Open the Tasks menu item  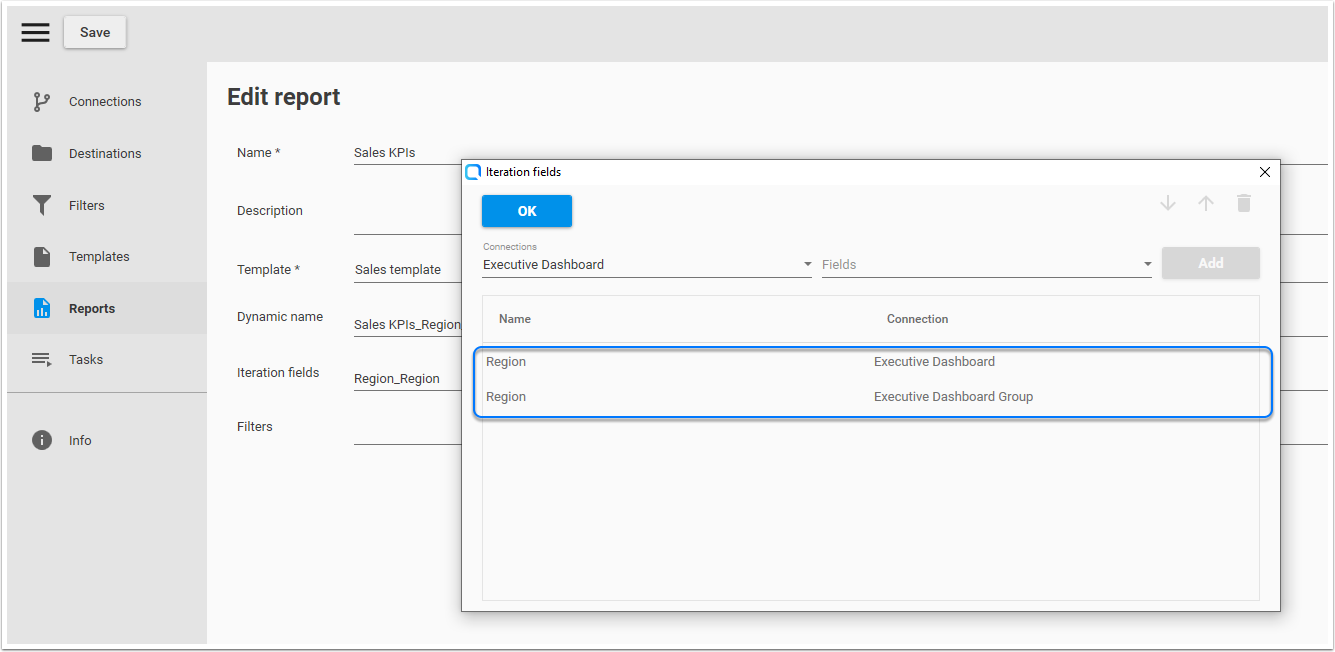coord(86,360)
